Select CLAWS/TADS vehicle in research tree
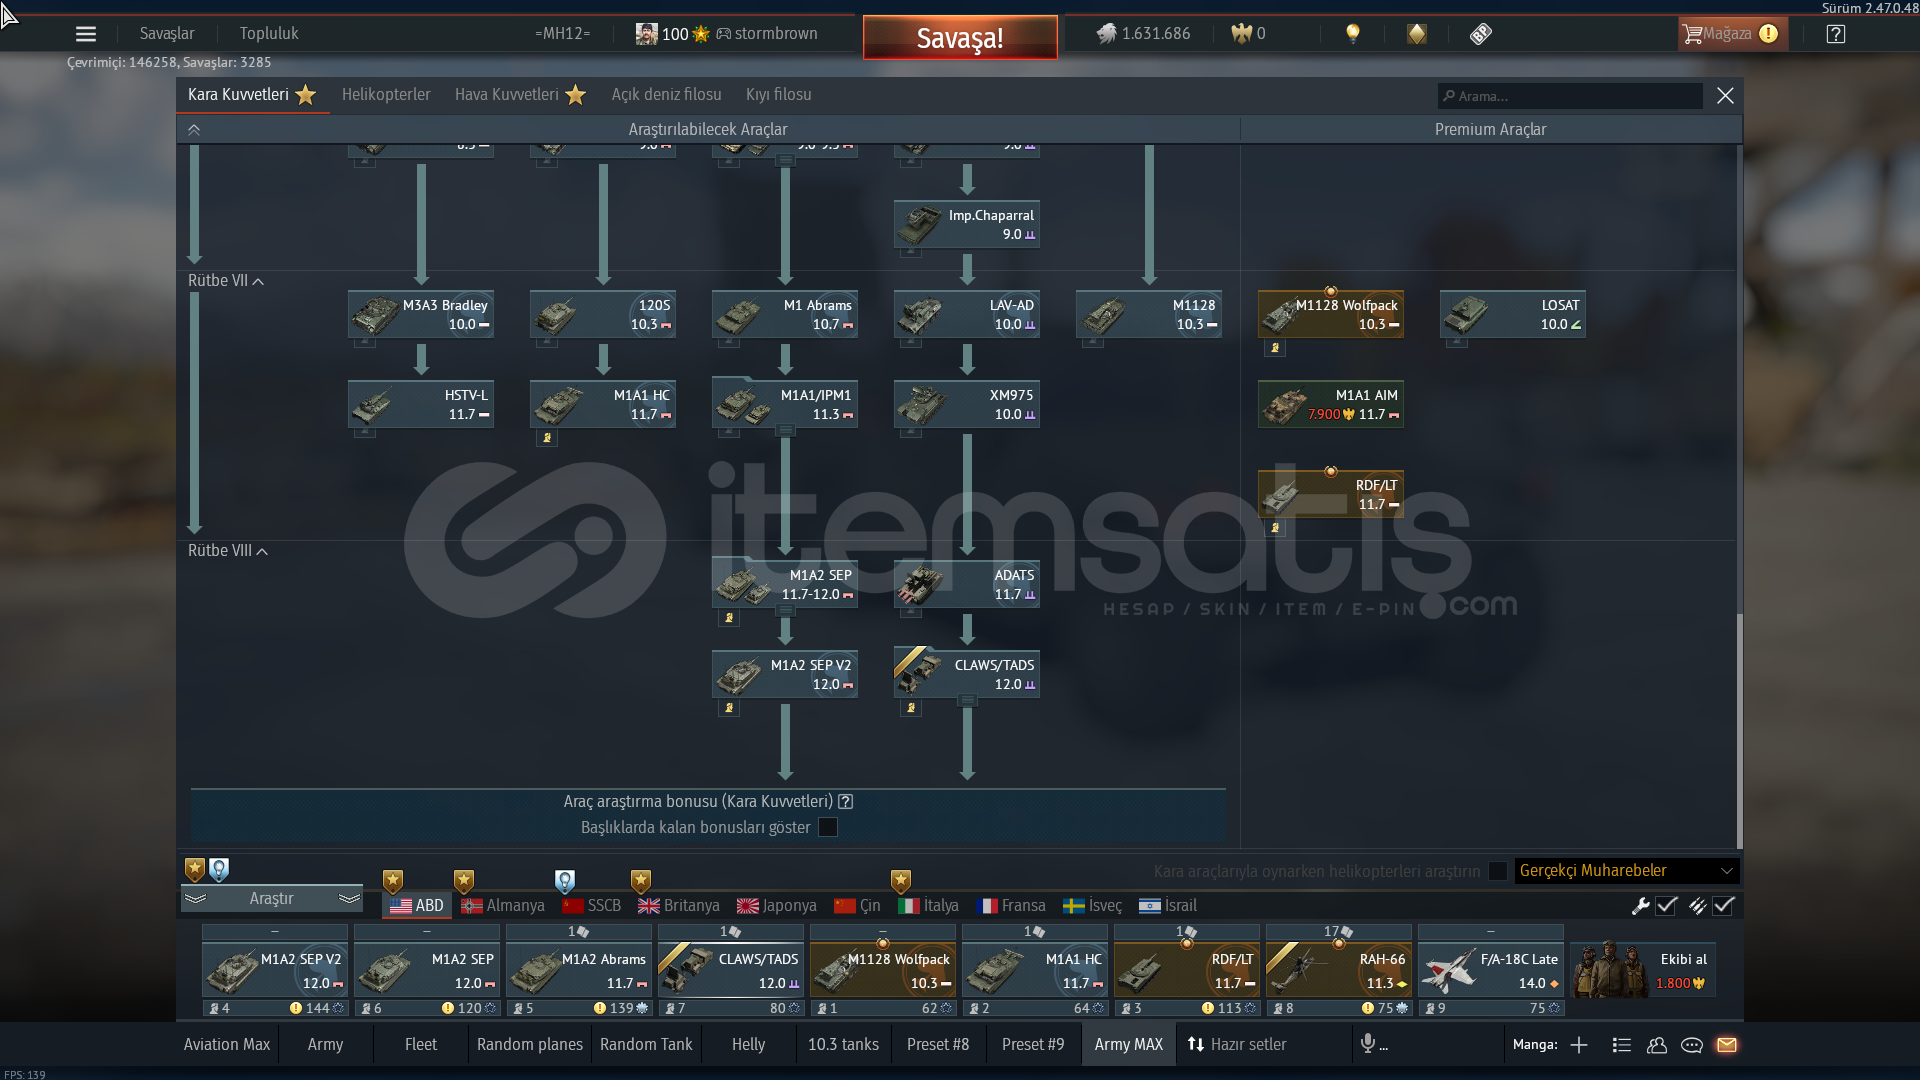 (x=967, y=674)
